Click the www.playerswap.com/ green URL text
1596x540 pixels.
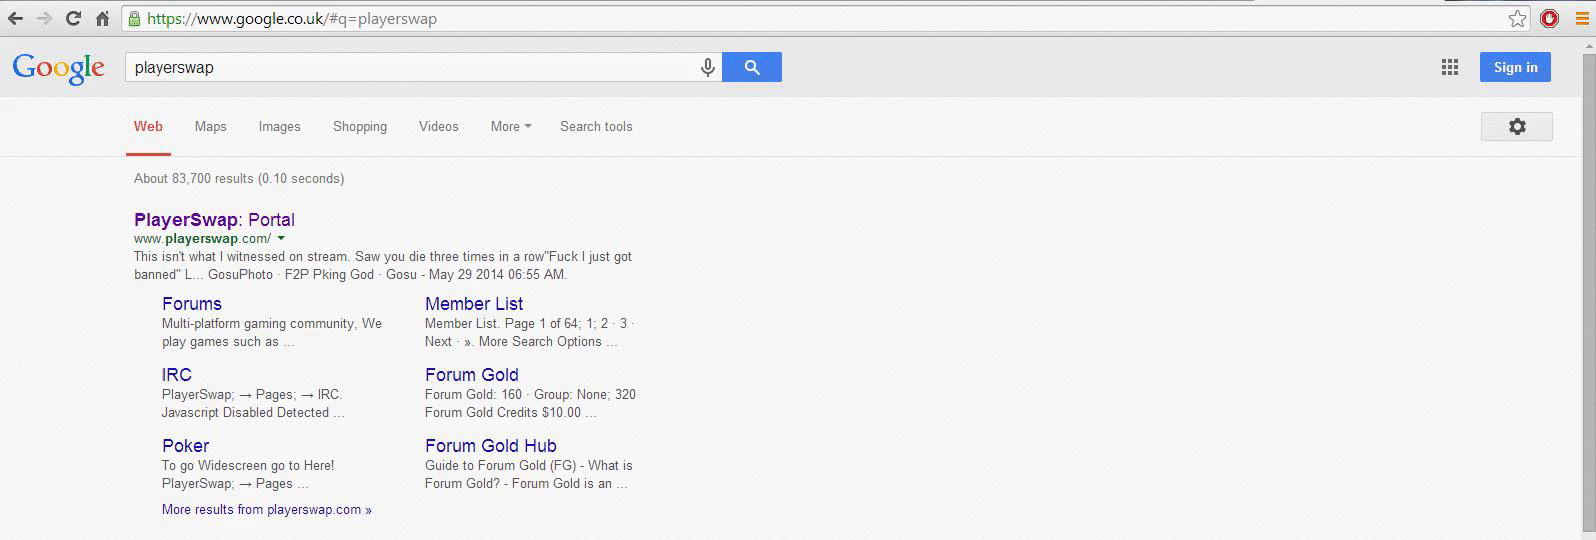point(202,239)
